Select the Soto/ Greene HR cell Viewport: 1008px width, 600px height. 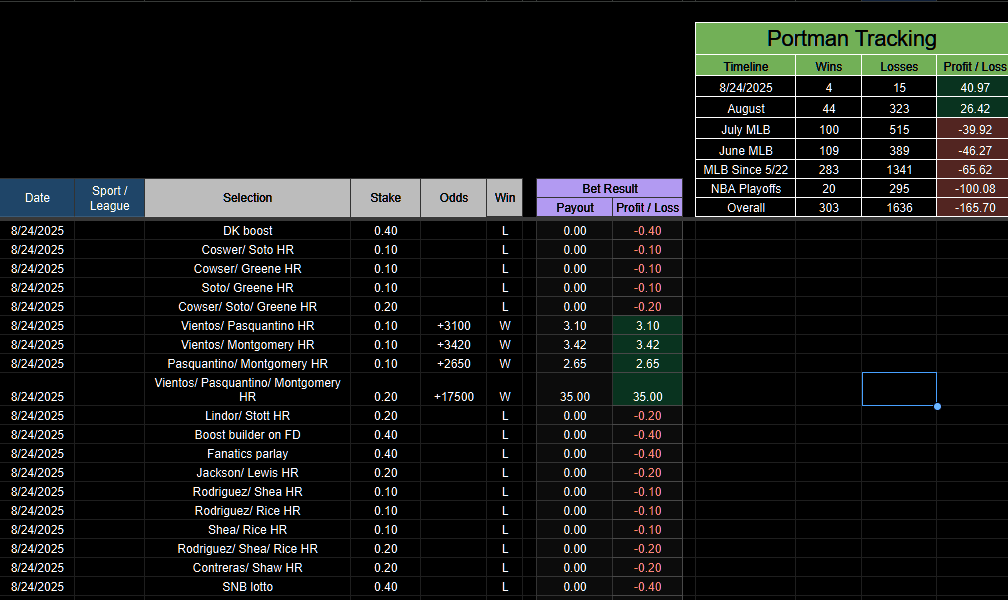(x=248, y=287)
